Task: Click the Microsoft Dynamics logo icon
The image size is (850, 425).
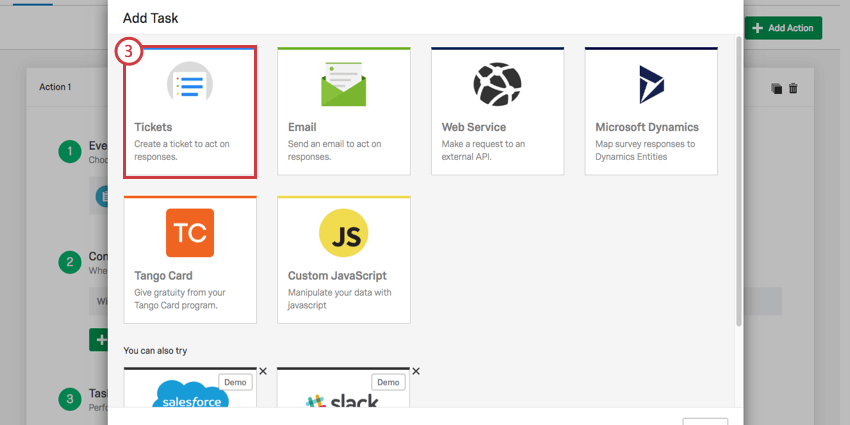Action: tap(652, 85)
